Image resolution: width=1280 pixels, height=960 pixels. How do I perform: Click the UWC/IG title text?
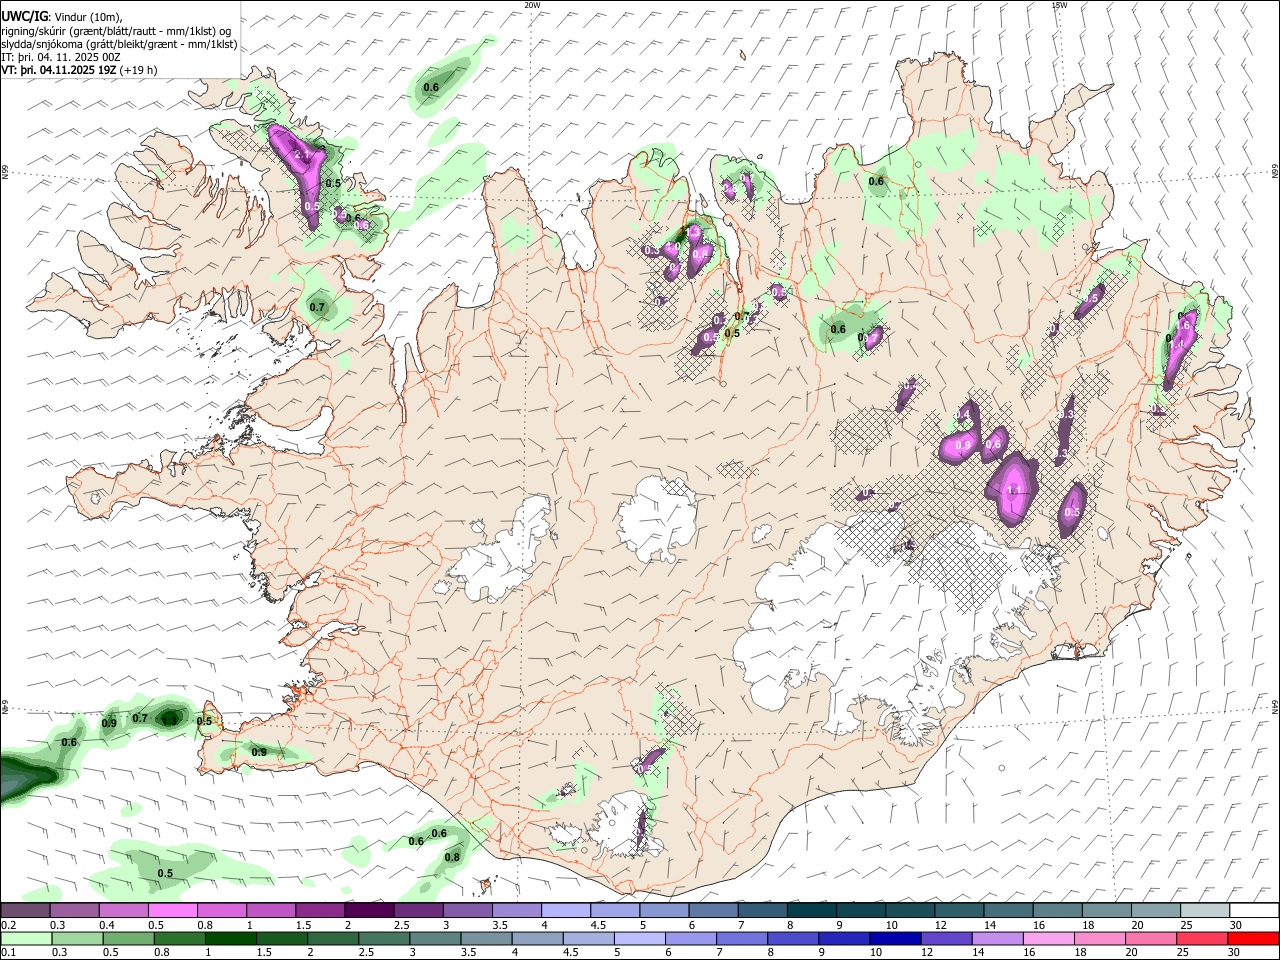point(24,18)
